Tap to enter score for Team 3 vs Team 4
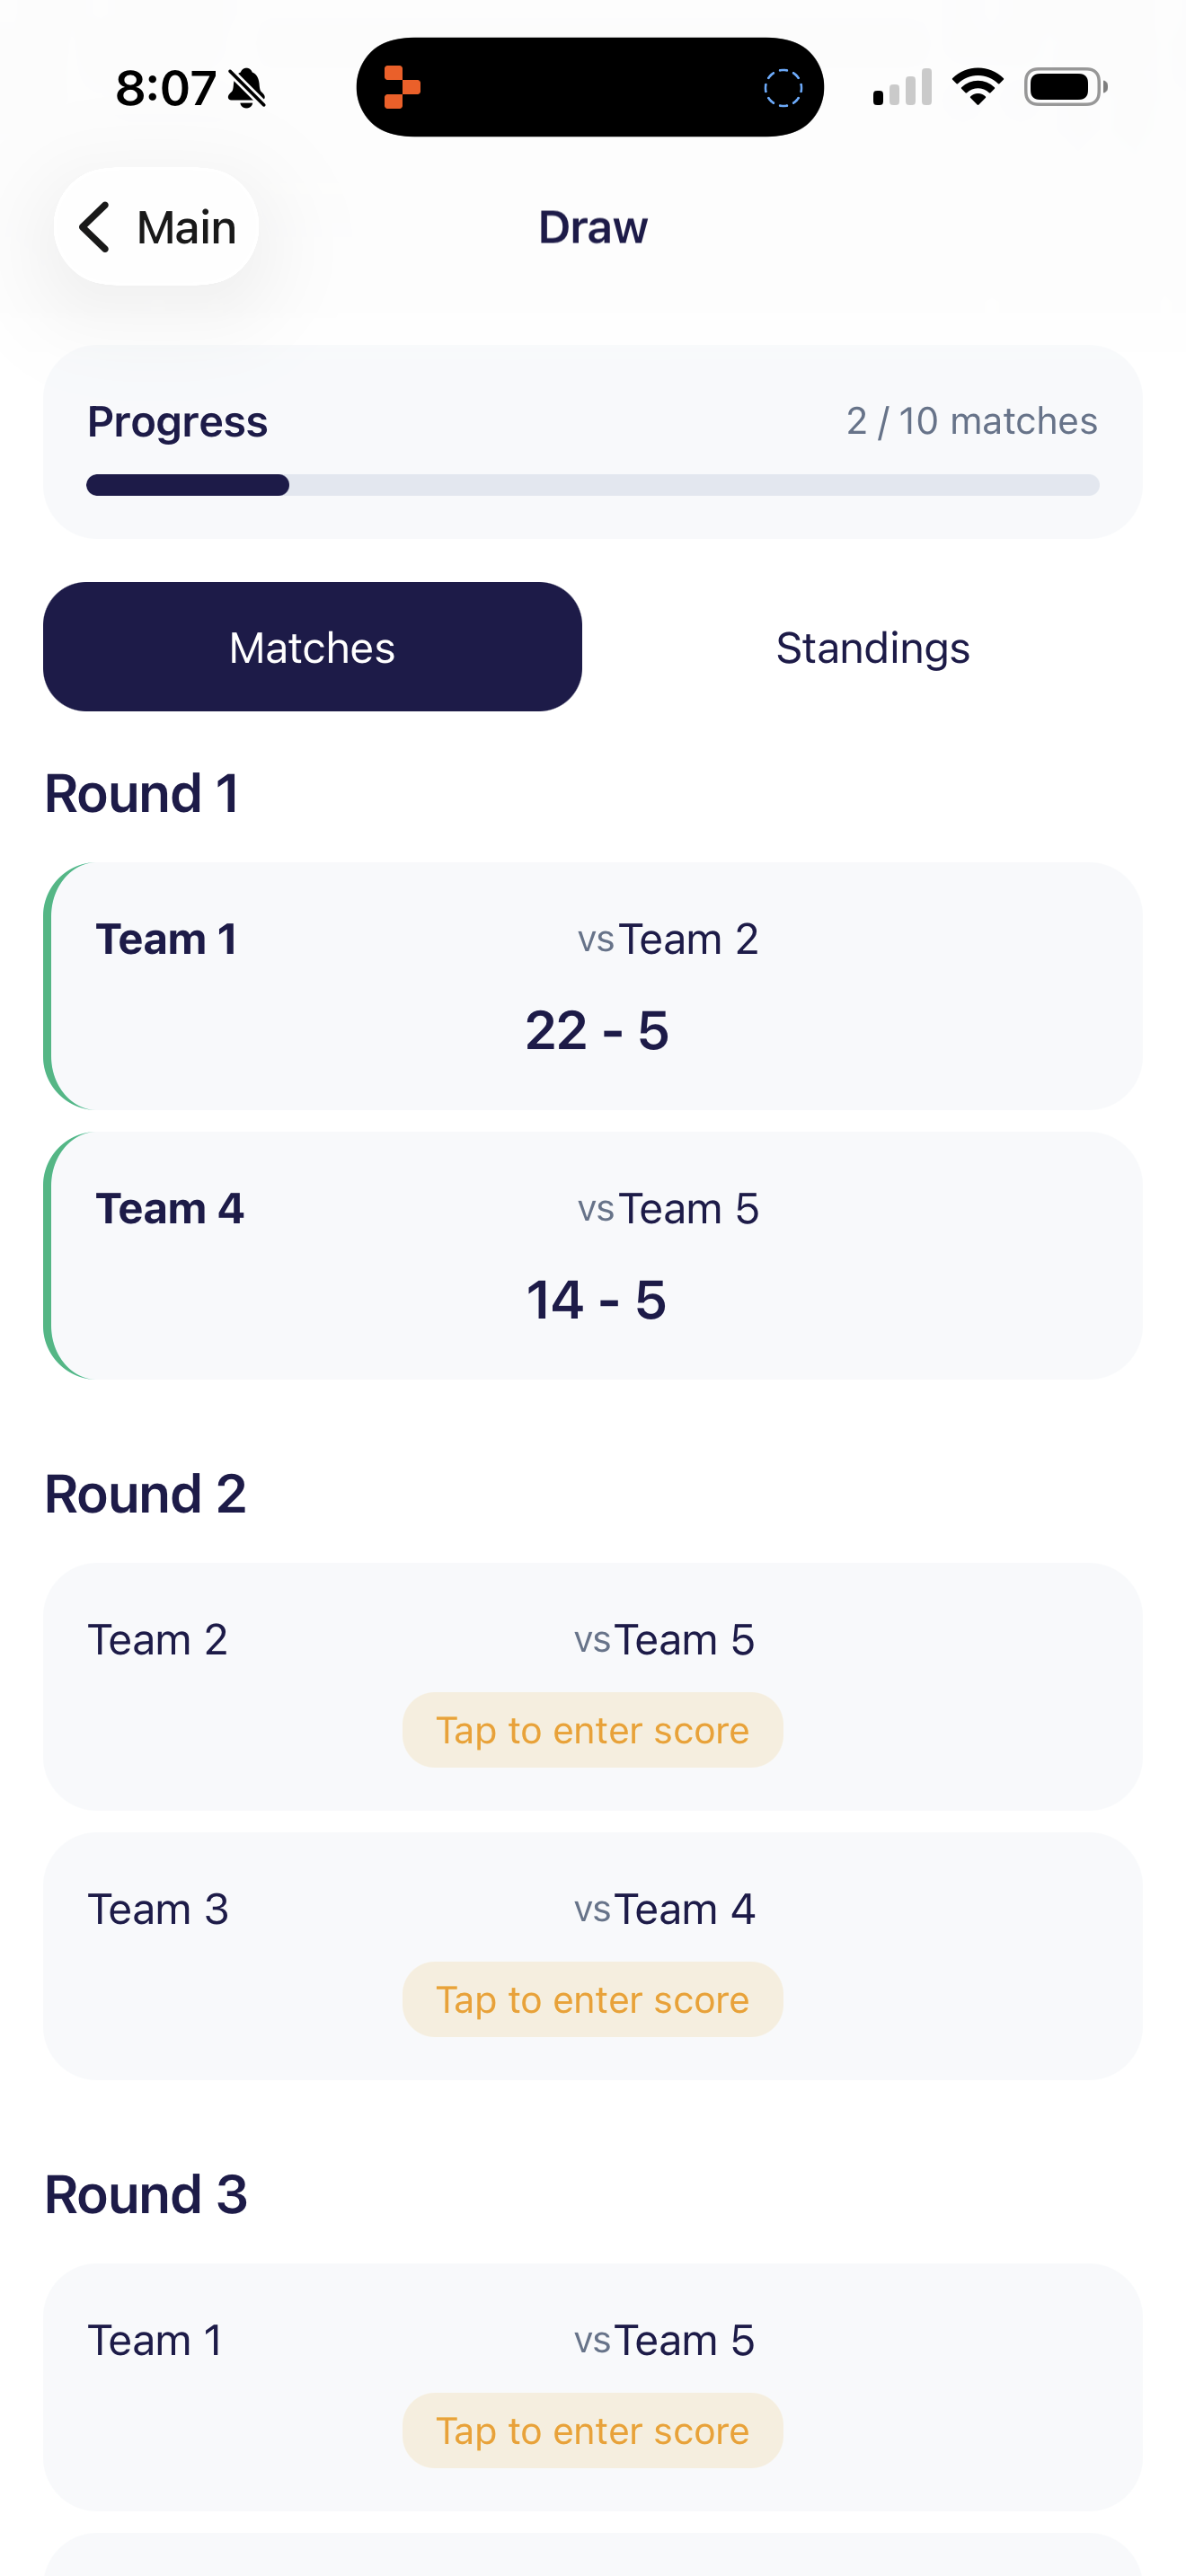The width and height of the screenshot is (1186, 2576). 592,1999
